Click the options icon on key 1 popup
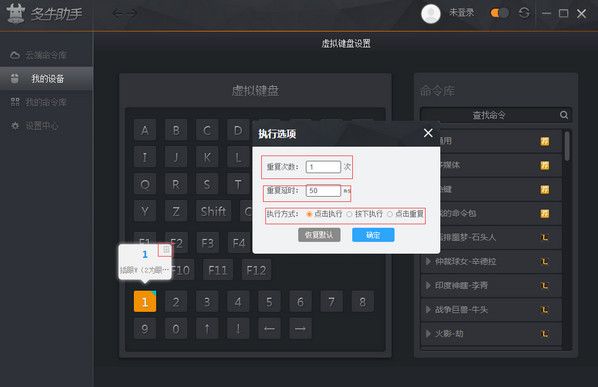Image resolution: width=598 pixels, height=387 pixels. (166, 250)
